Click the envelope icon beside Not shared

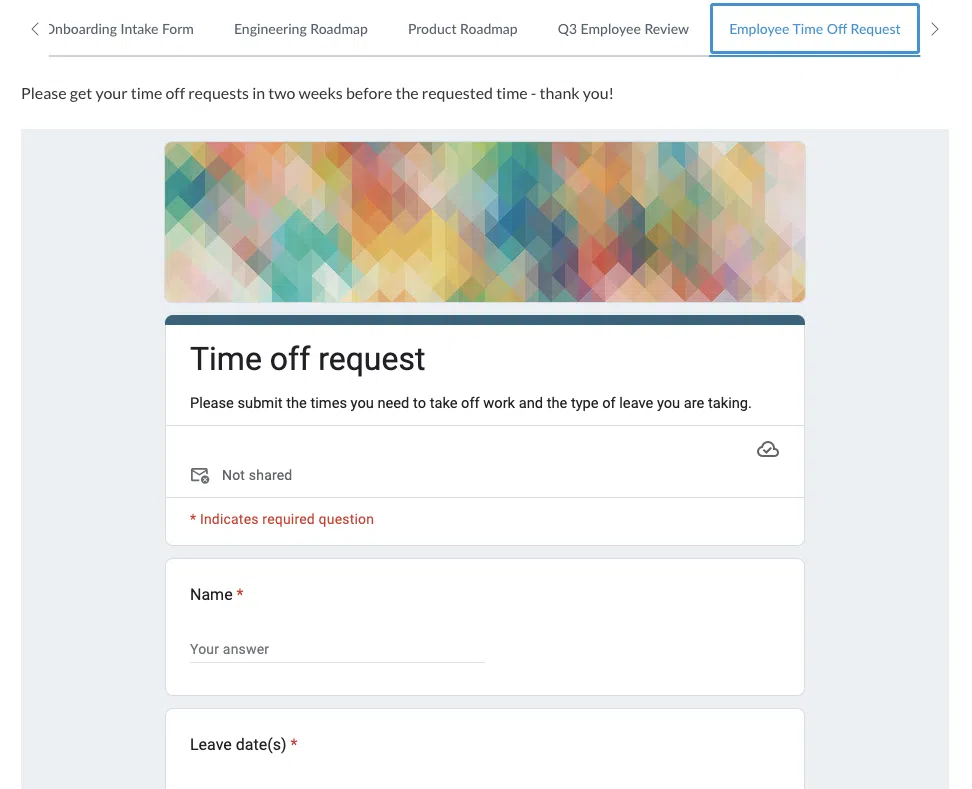[200, 475]
